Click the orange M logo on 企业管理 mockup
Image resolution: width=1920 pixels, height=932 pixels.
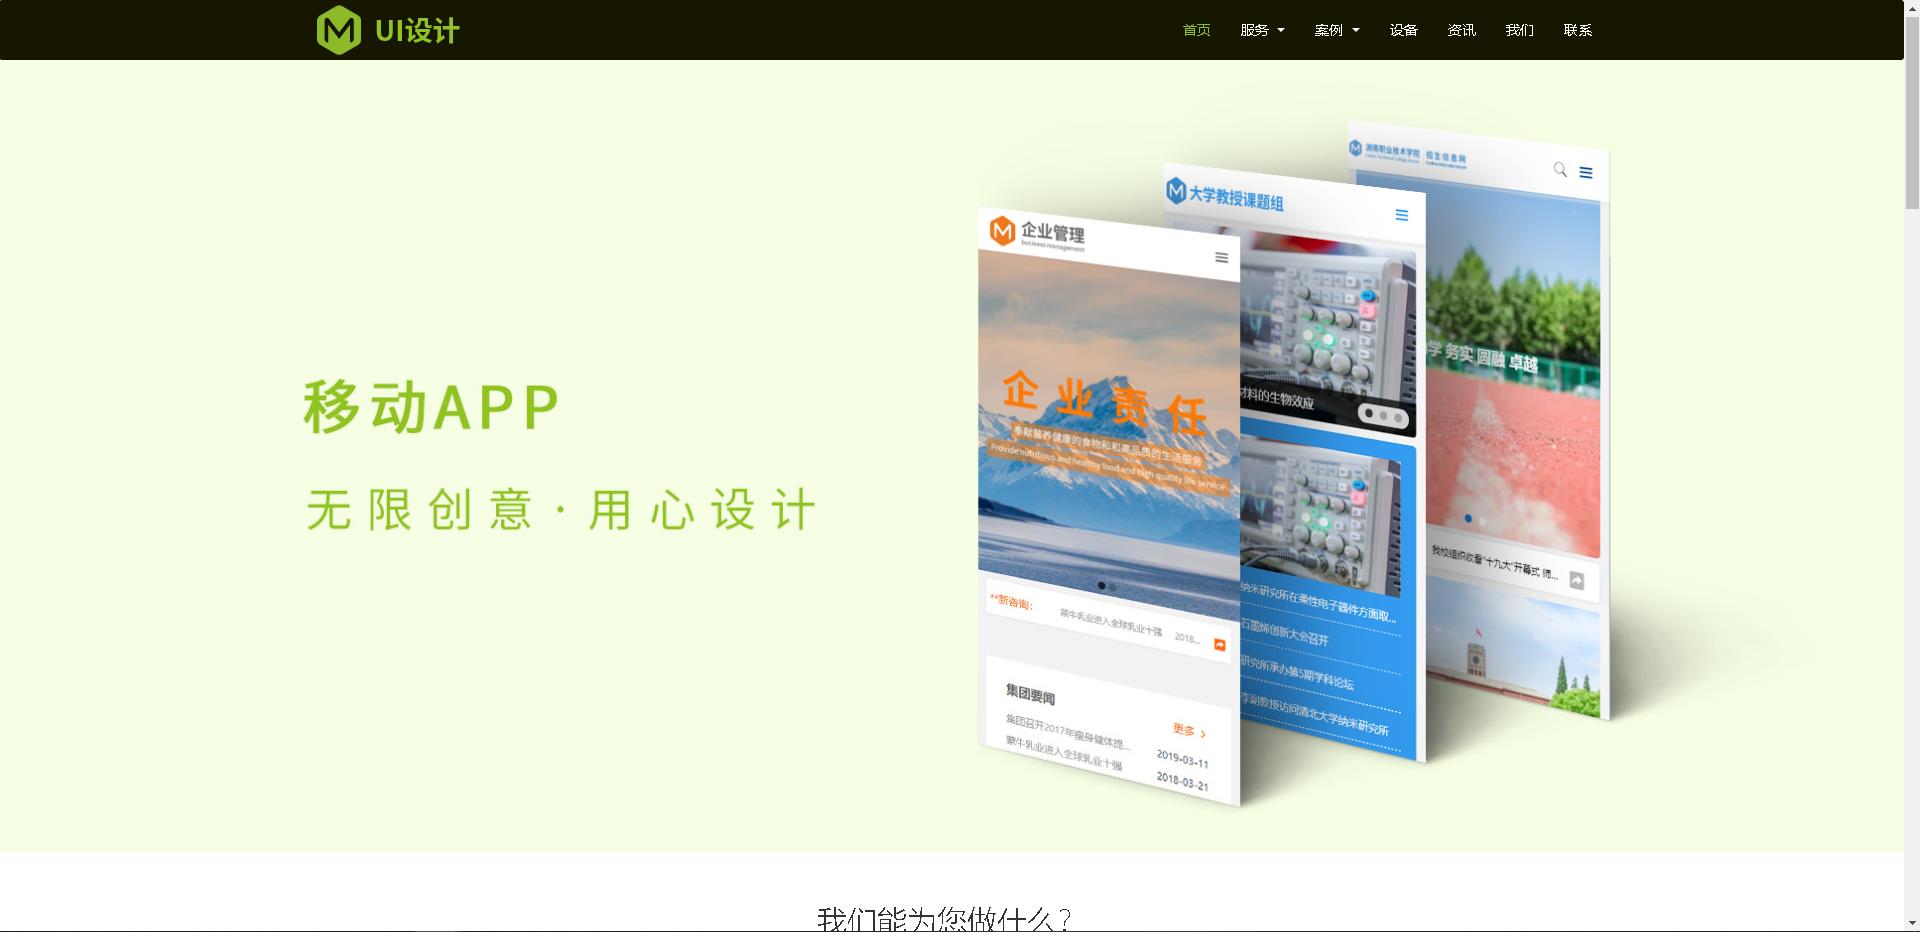click(1002, 230)
